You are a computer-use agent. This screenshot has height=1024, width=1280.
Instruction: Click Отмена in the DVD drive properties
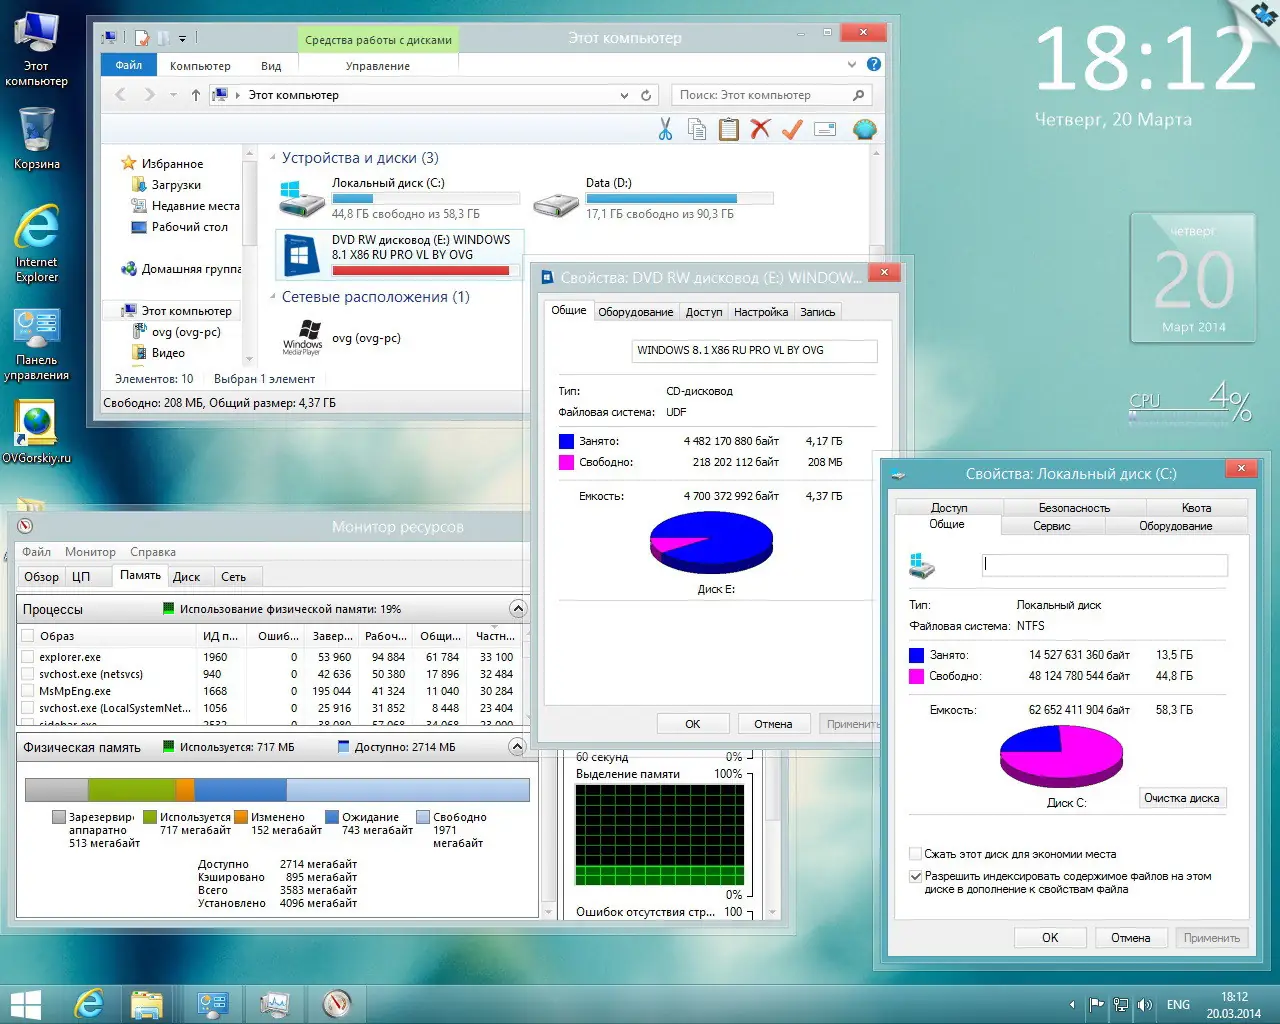tap(773, 724)
